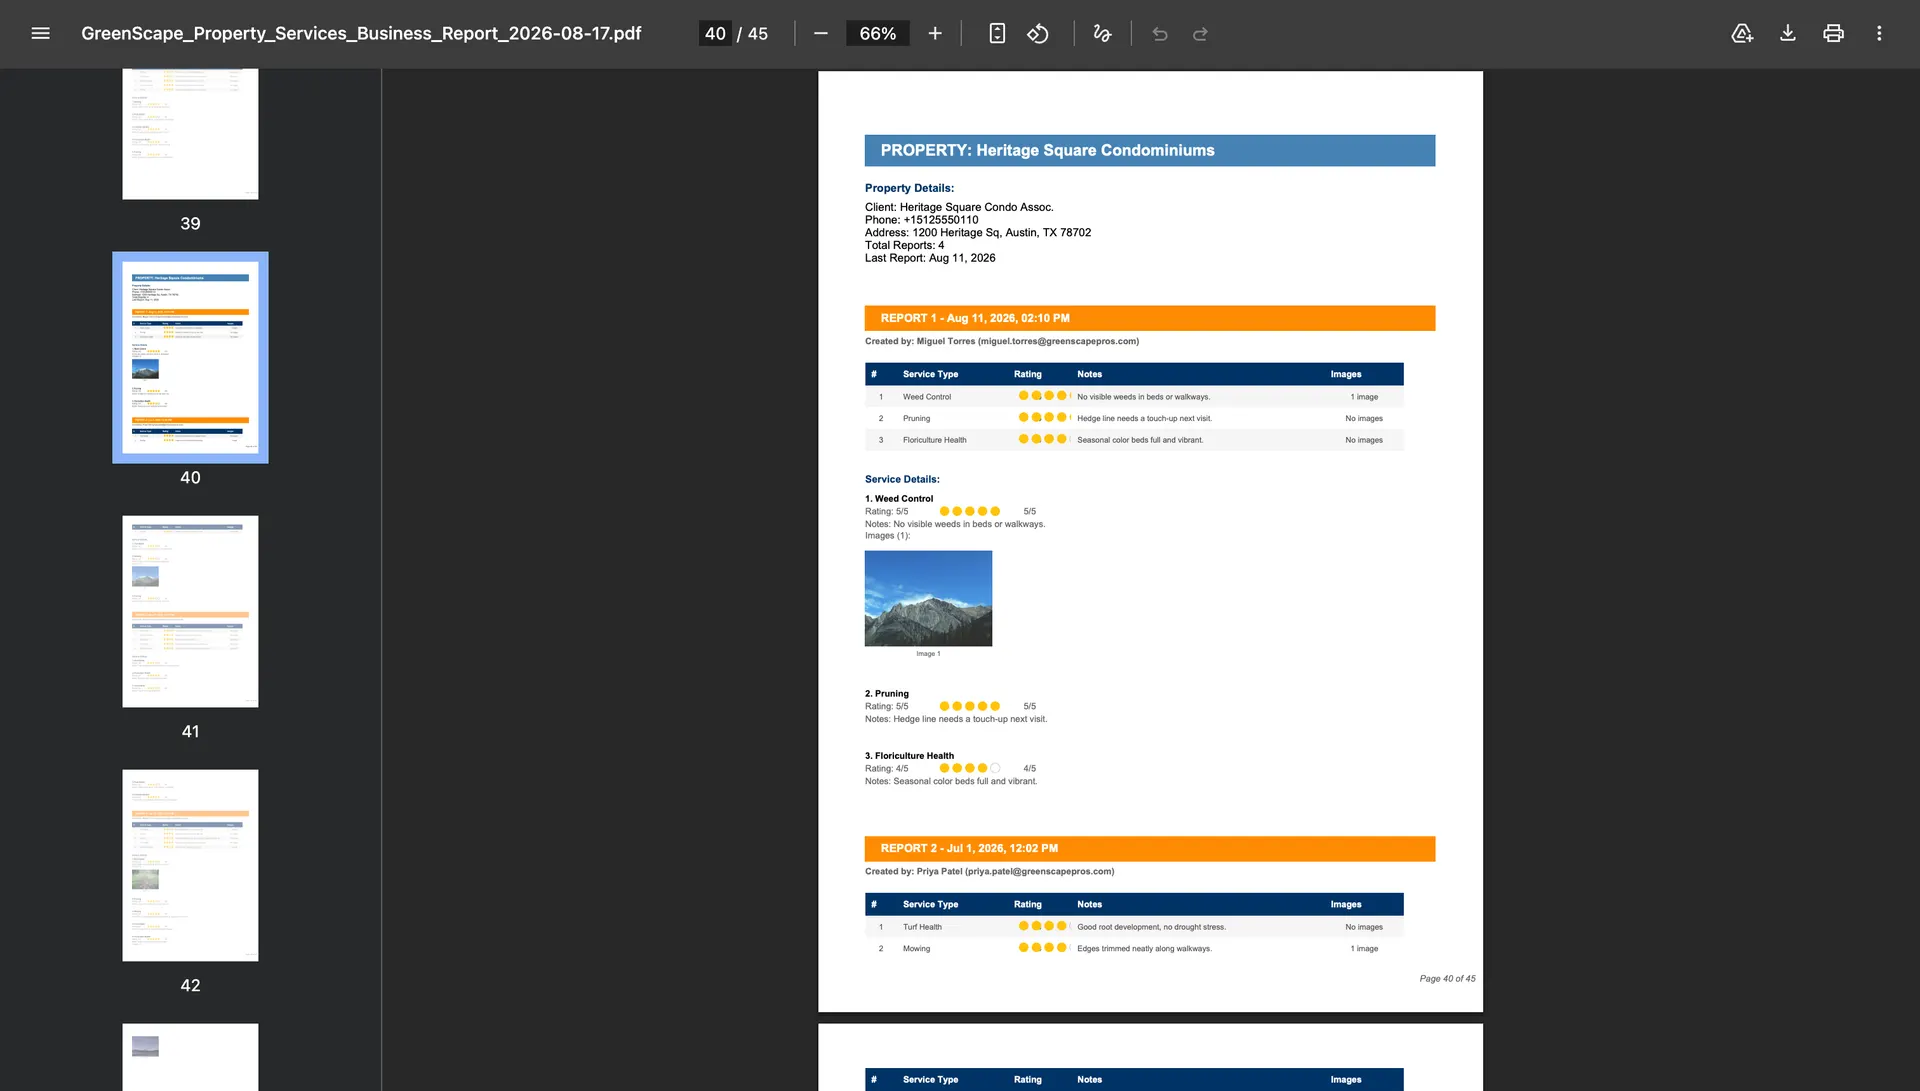Click the undo arrow in toolbar
Viewport: 1920px width, 1091px height.
(1160, 33)
